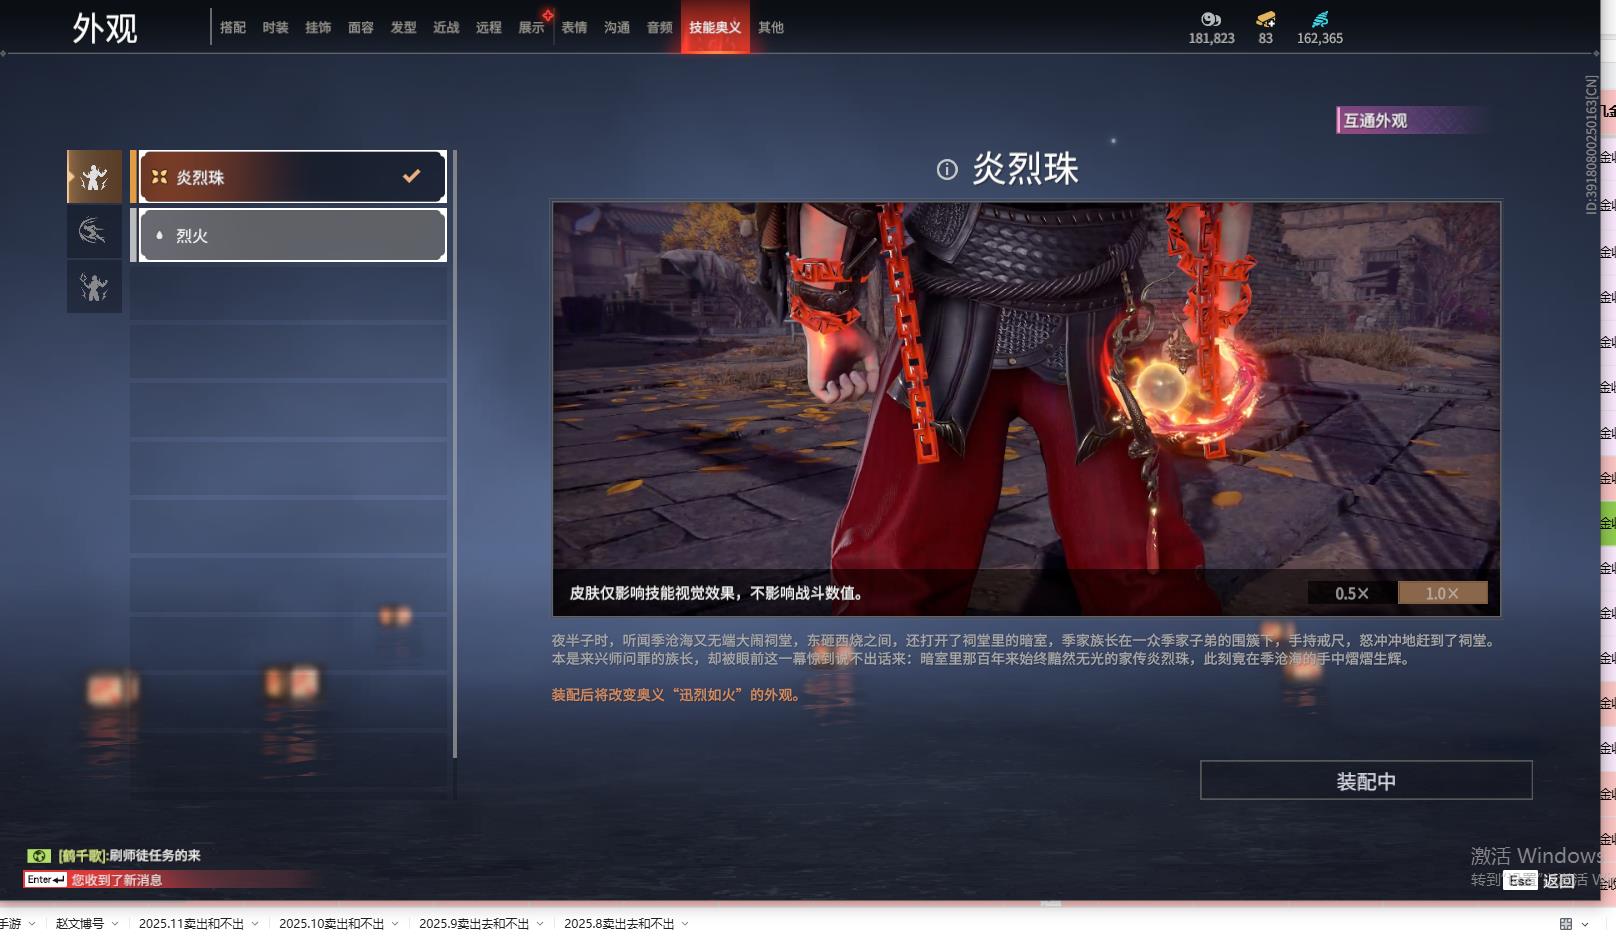
Task: Click the skin list vertical scrollbar
Action: [455, 454]
